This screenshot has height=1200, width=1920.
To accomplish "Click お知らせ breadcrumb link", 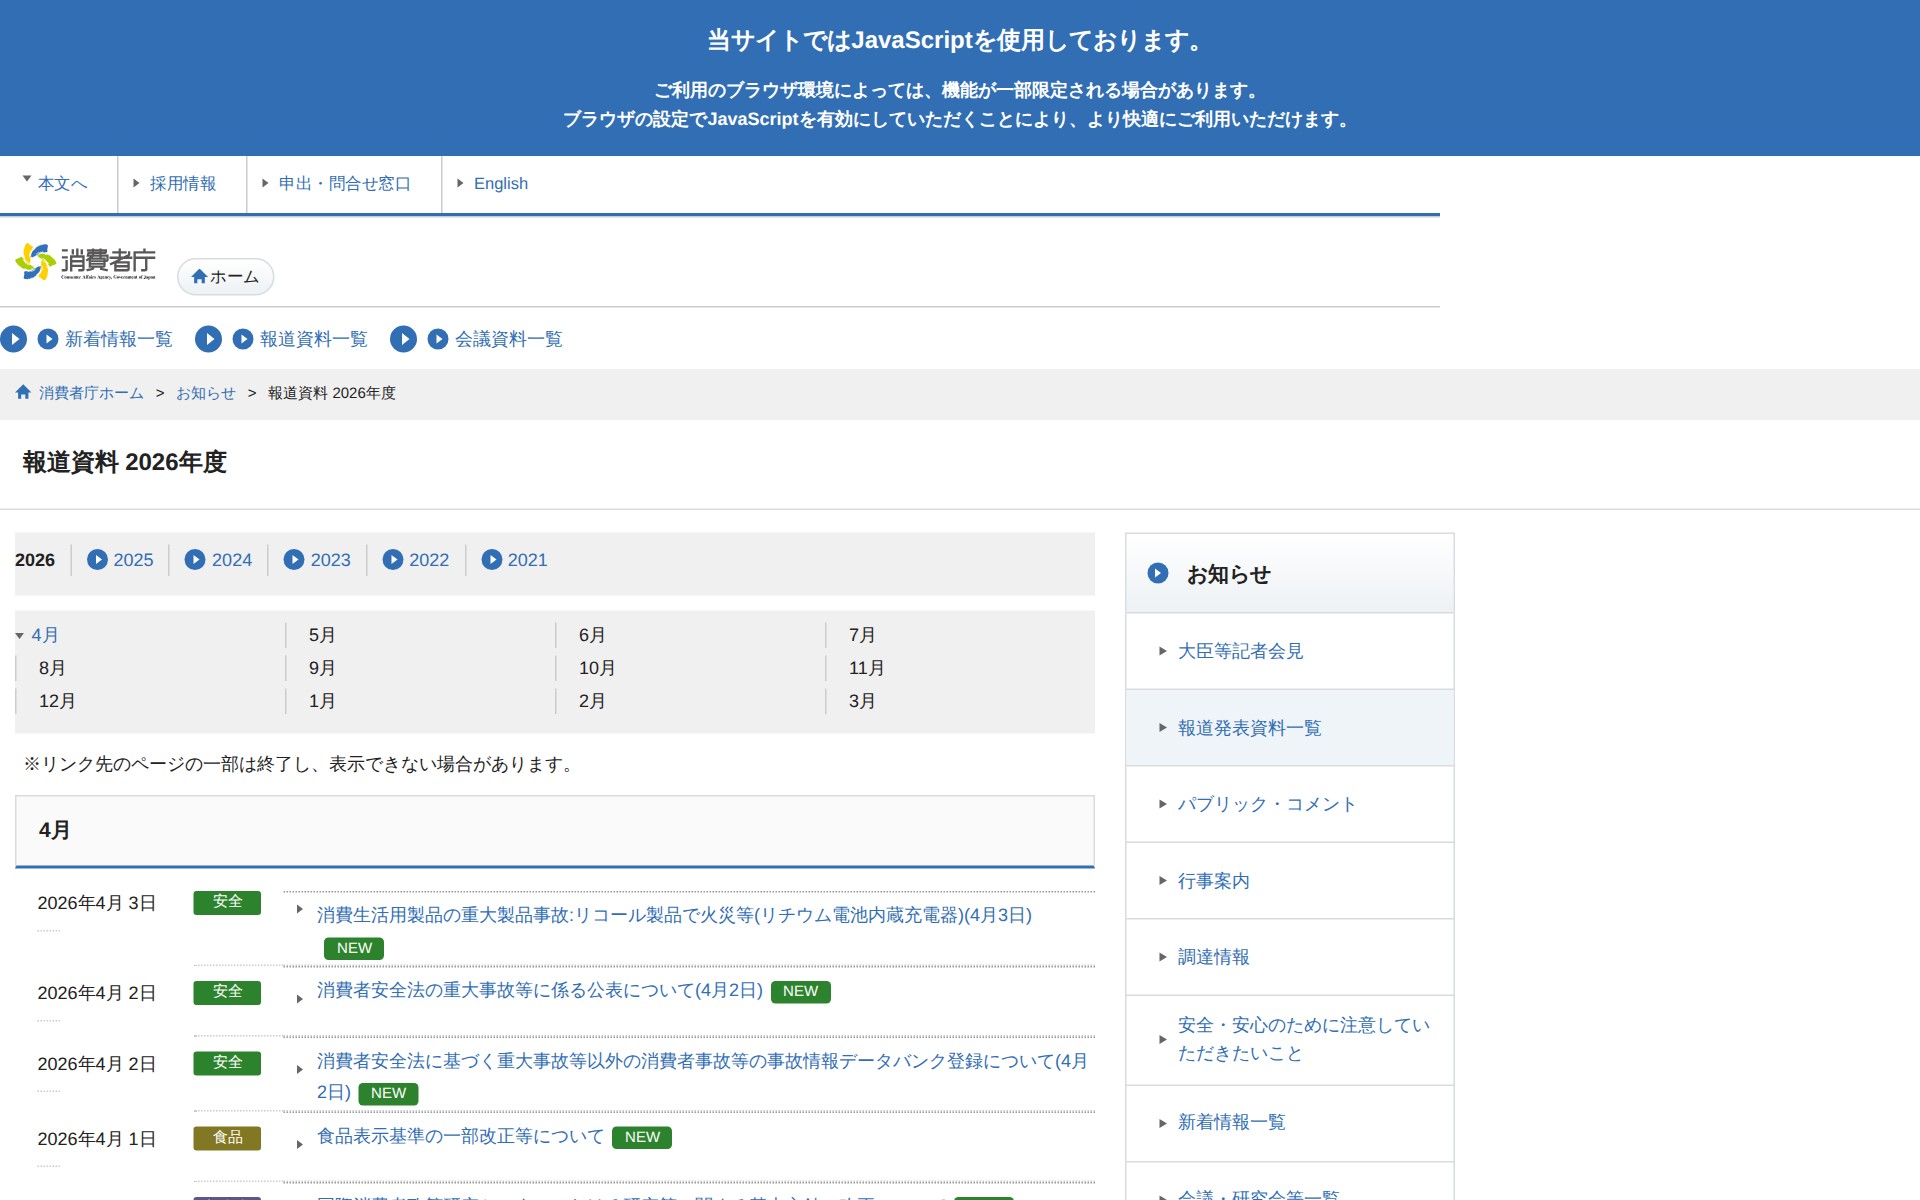I will click(x=205, y=393).
